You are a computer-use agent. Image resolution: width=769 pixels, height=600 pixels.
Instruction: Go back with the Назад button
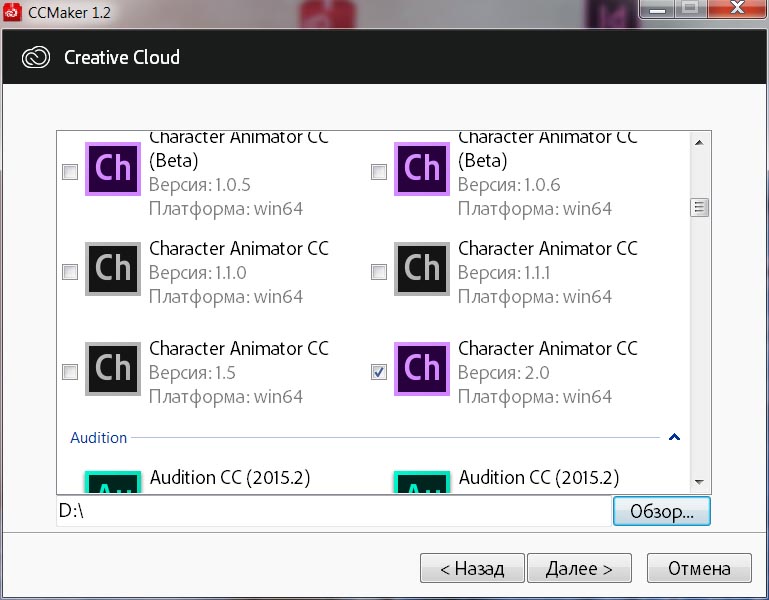click(472, 568)
